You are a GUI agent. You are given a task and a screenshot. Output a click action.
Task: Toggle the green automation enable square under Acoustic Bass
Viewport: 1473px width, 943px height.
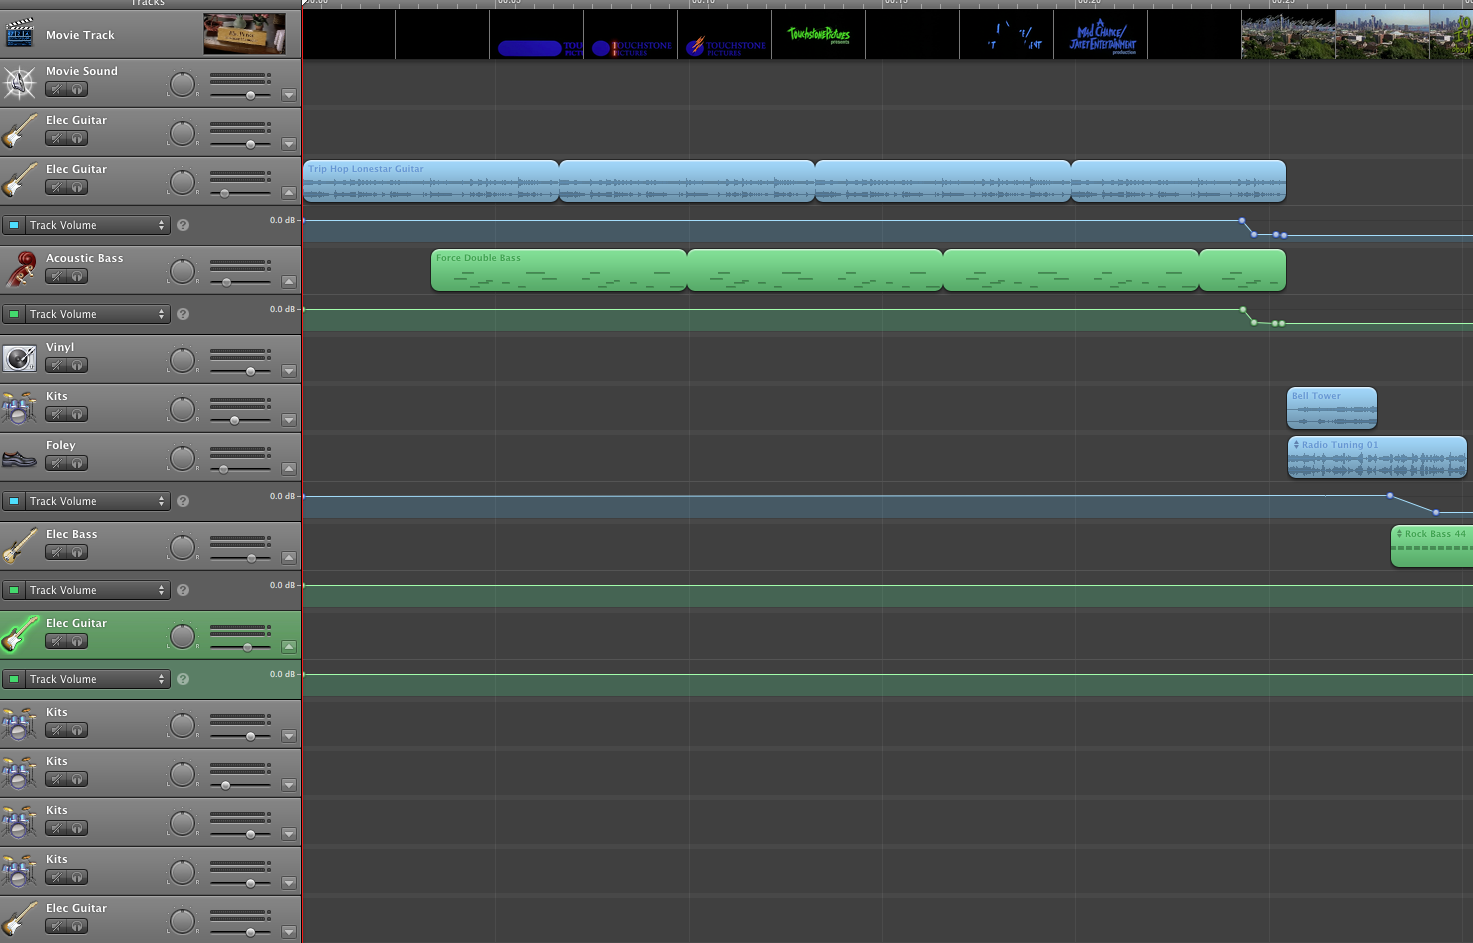click(14, 314)
